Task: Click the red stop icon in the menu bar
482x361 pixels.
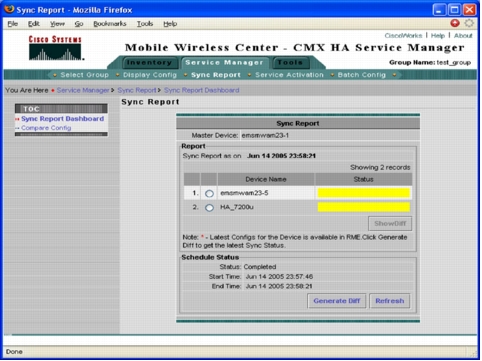Action: pyautogui.click(x=455, y=23)
